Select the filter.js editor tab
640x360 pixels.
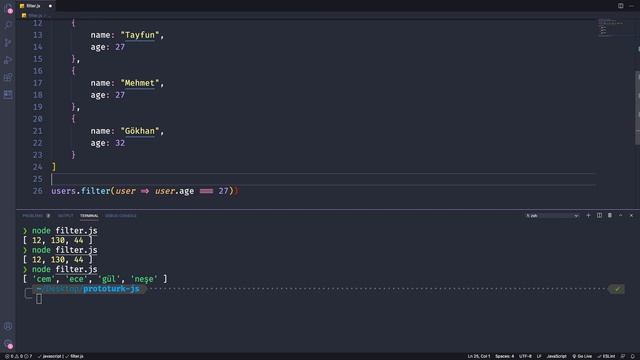36,6
